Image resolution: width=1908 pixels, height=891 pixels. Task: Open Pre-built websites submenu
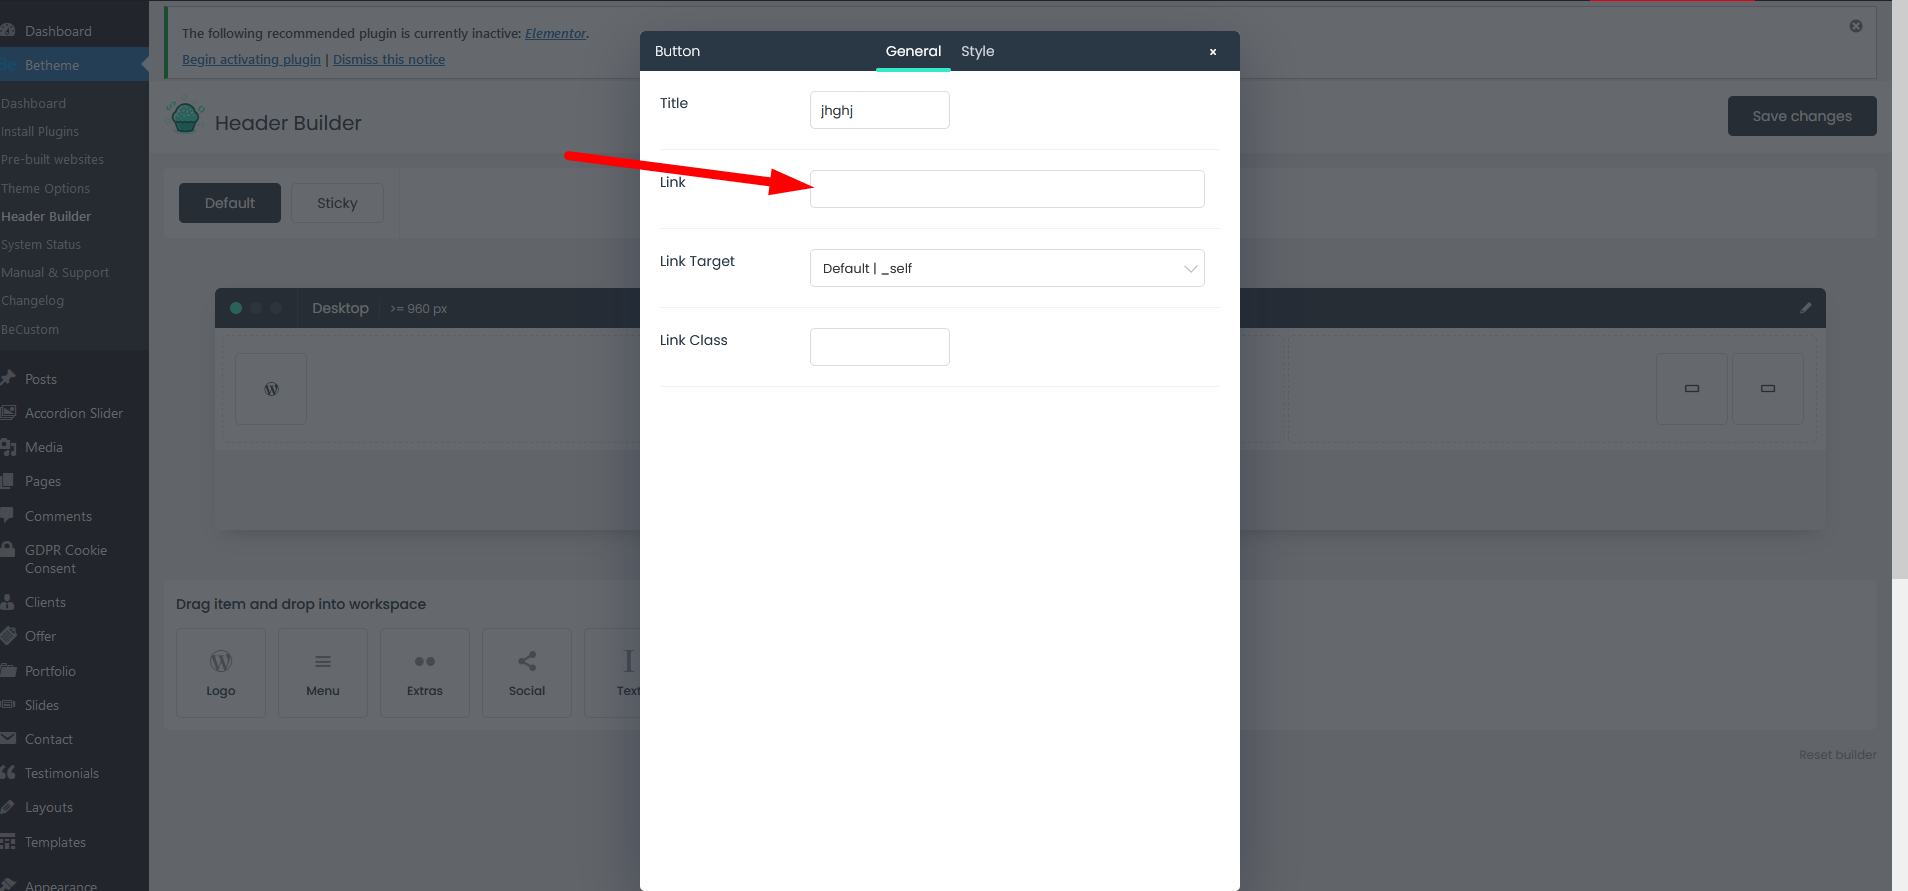(x=52, y=159)
